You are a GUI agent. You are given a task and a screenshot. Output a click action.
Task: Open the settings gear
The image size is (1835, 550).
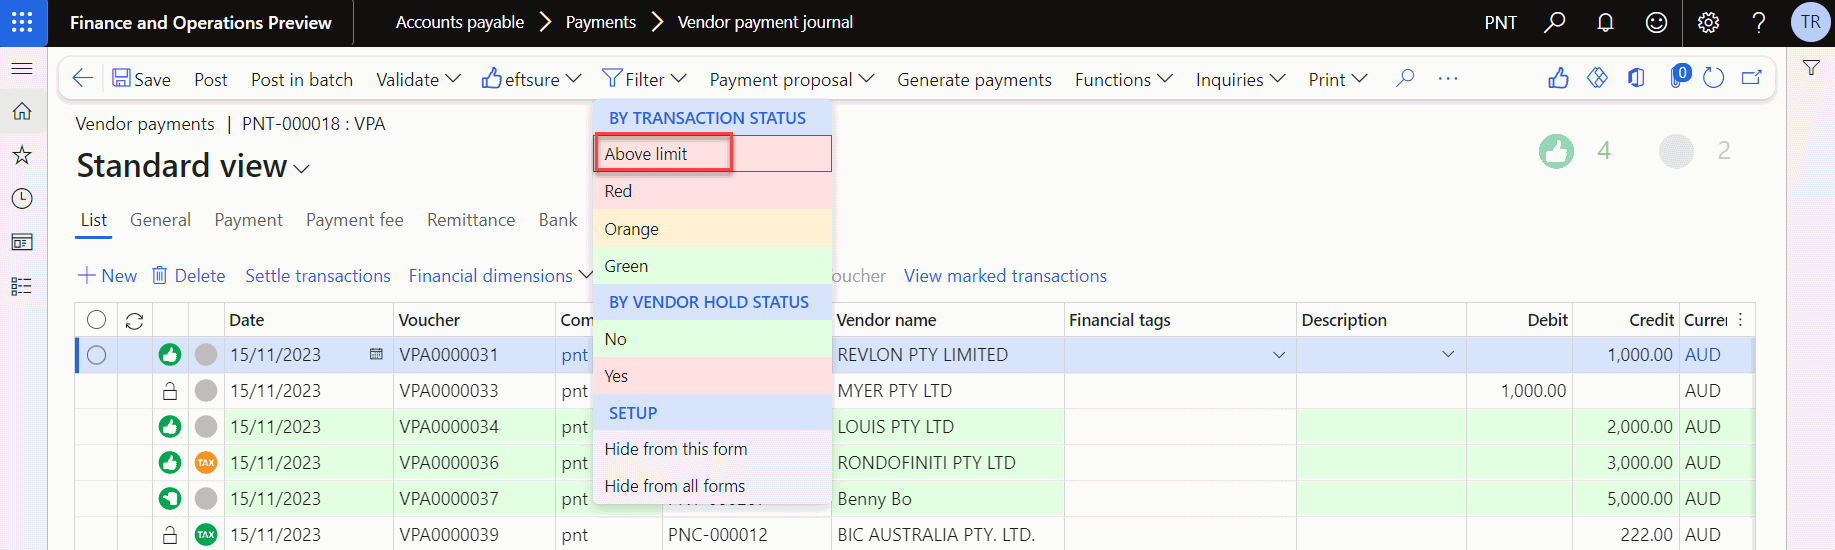pyautogui.click(x=1708, y=22)
